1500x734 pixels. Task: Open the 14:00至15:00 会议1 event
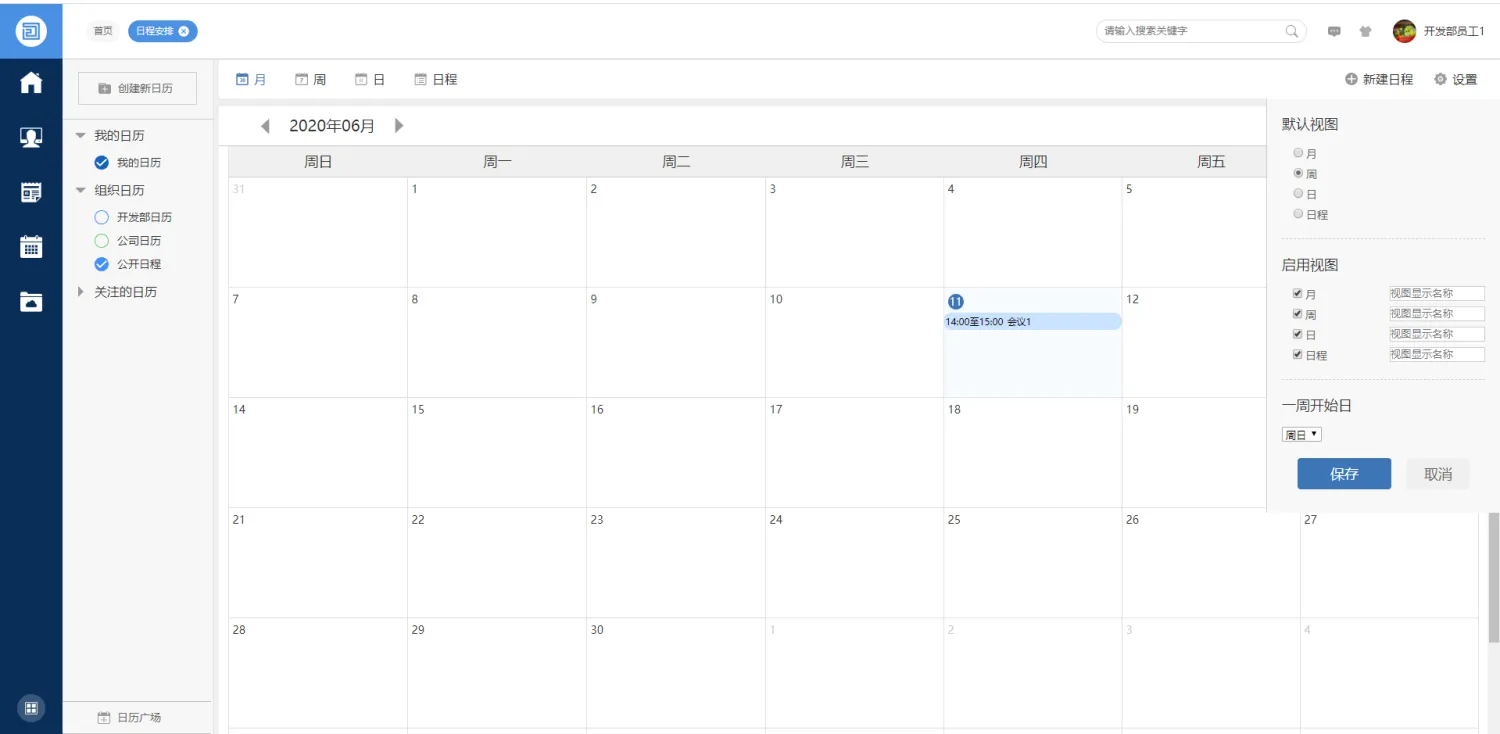click(x=1032, y=322)
